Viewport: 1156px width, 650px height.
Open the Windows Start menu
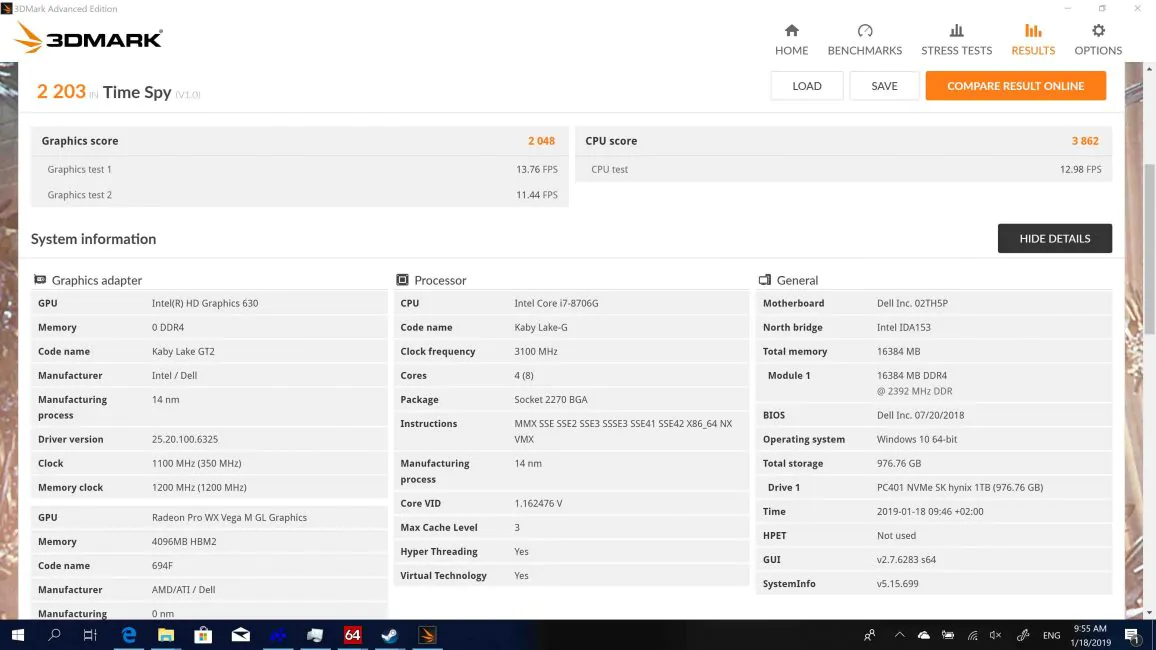[18, 635]
